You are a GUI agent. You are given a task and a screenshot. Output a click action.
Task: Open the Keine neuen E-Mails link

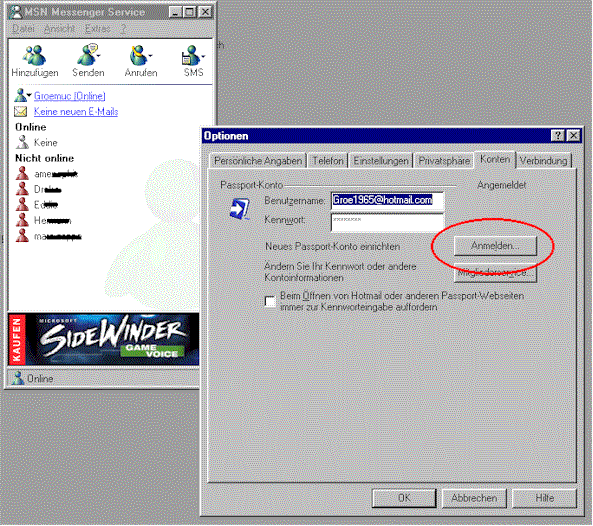76,112
